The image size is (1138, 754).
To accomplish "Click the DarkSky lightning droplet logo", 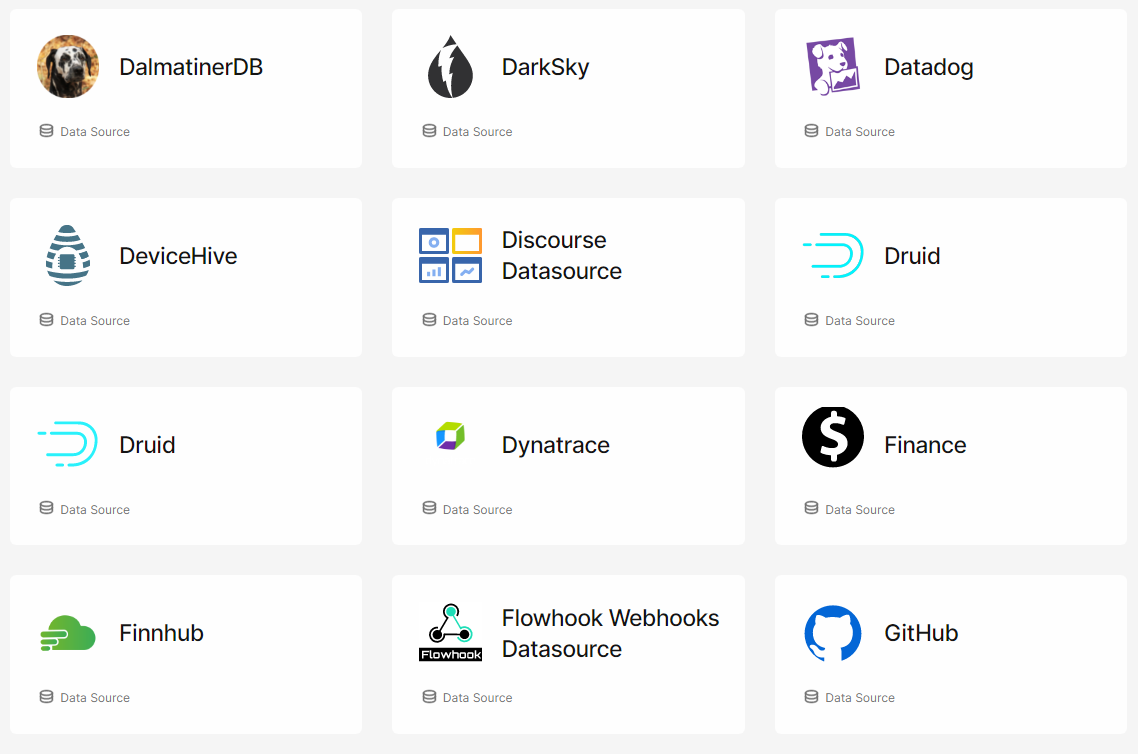I will pyautogui.click(x=451, y=67).
